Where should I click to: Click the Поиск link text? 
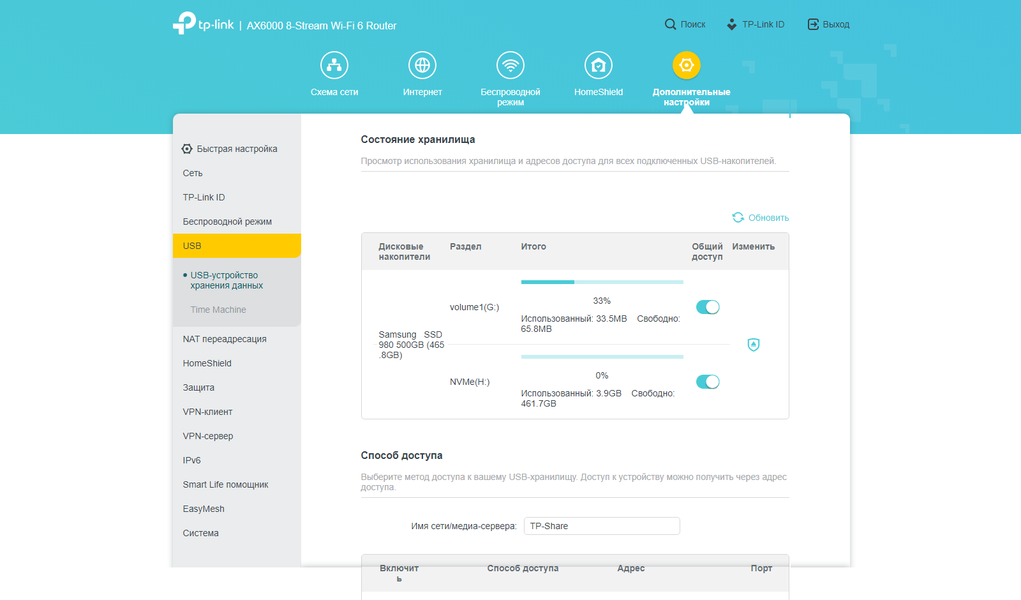[x=693, y=24]
